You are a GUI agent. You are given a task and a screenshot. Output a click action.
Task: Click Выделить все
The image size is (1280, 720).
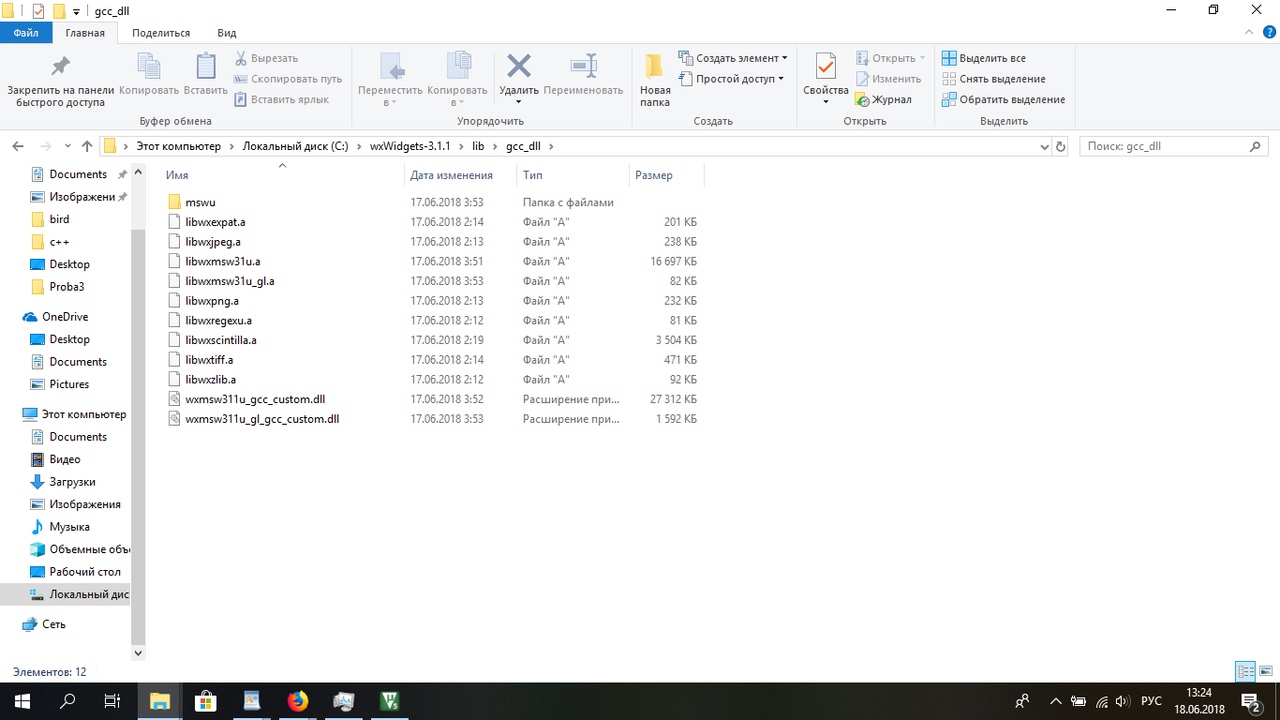point(984,58)
